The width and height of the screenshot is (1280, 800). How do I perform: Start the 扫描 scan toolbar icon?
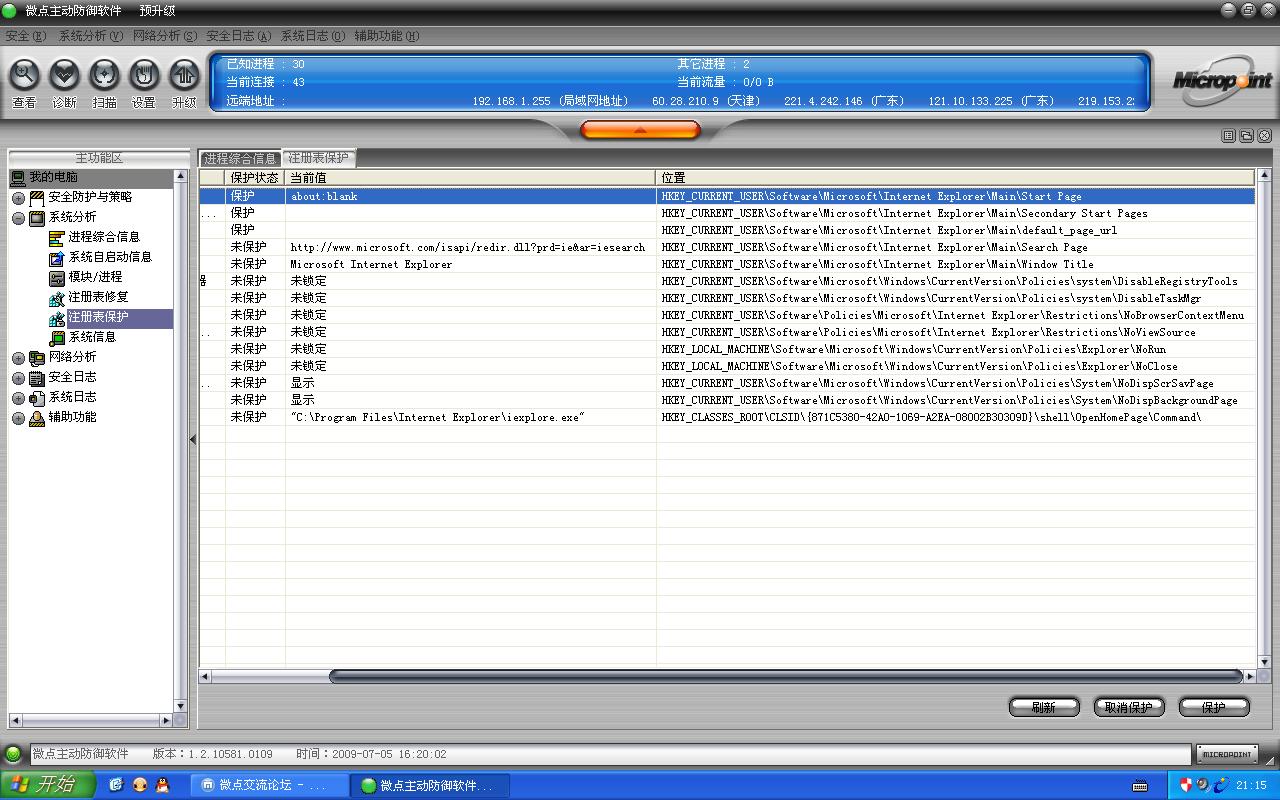tap(104, 76)
